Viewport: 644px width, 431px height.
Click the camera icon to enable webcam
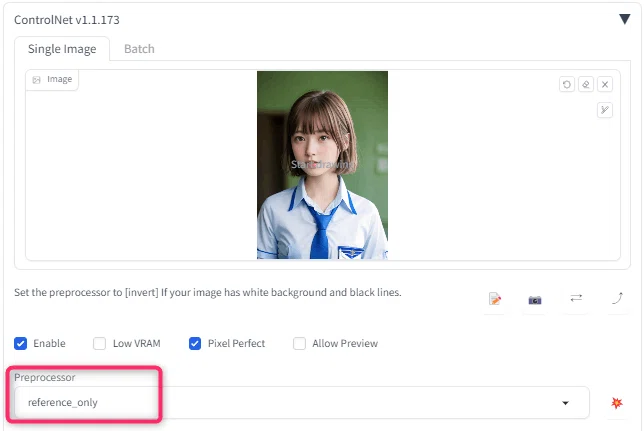(x=535, y=300)
